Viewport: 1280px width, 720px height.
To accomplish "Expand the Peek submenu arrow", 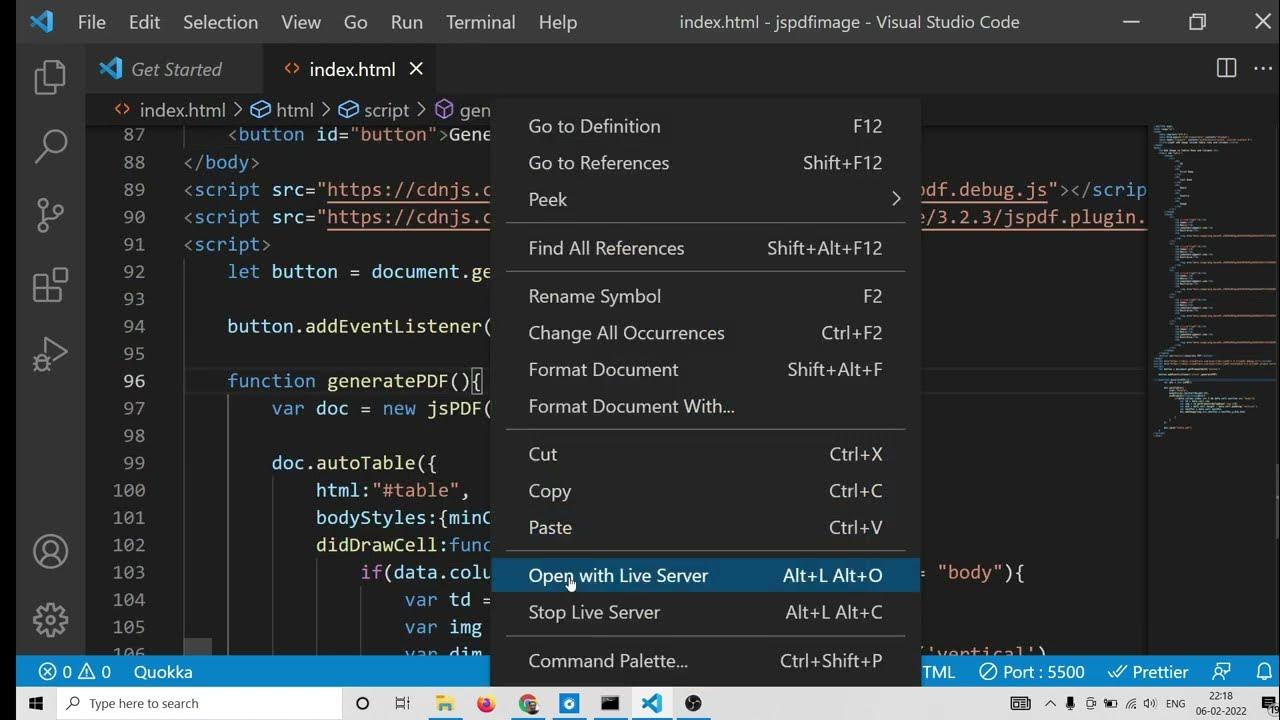I will 896,199.
